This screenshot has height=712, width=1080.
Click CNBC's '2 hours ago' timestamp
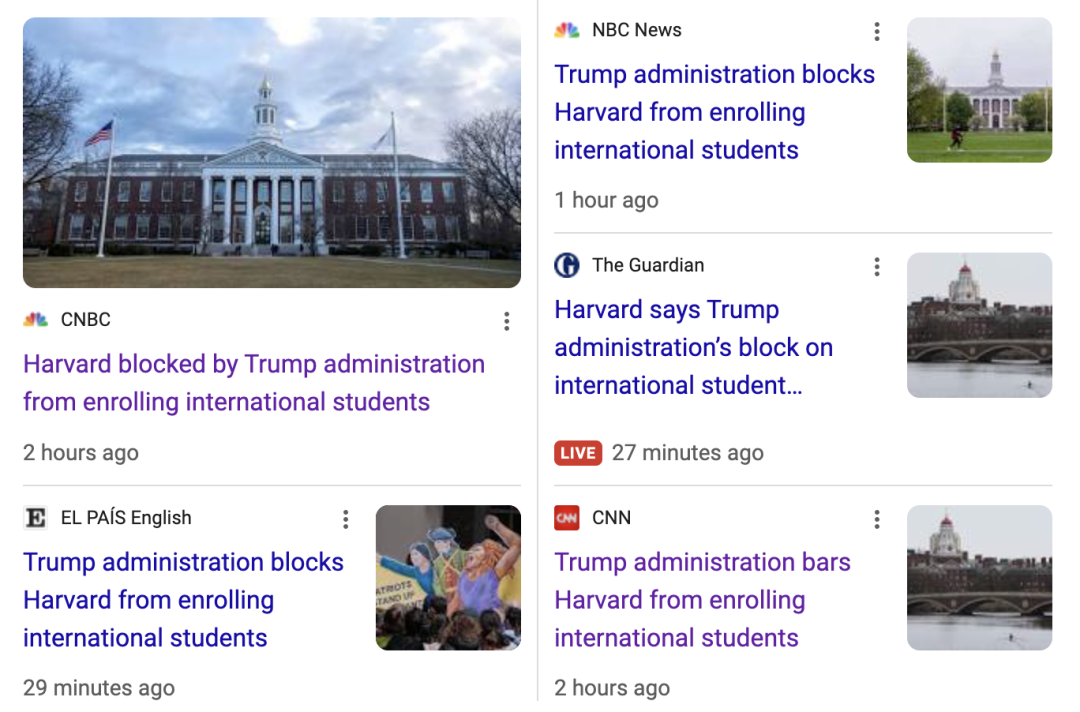[x=81, y=453]
